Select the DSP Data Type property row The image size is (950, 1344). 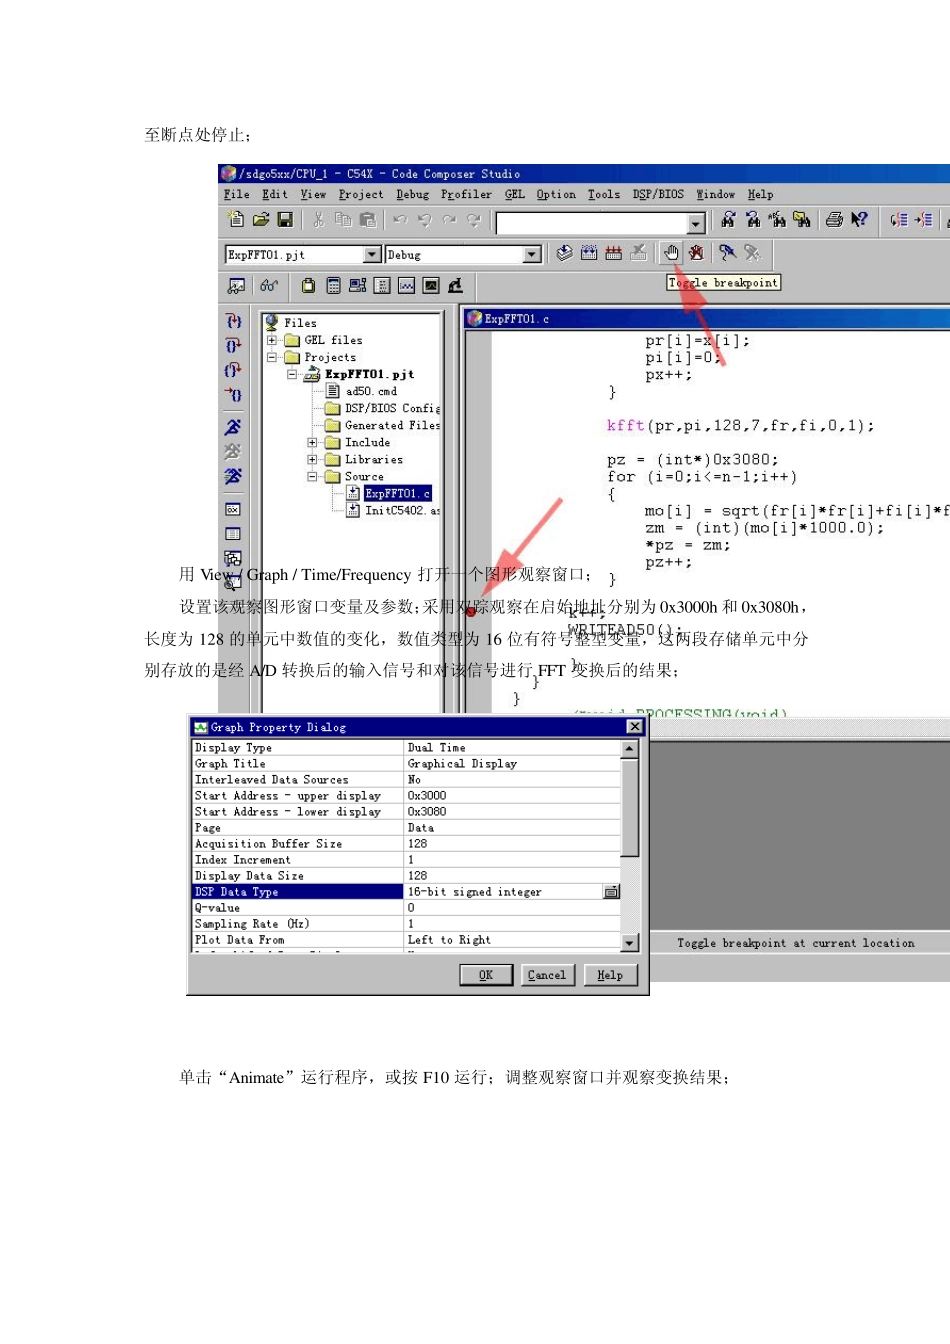(x=297, y=892)
